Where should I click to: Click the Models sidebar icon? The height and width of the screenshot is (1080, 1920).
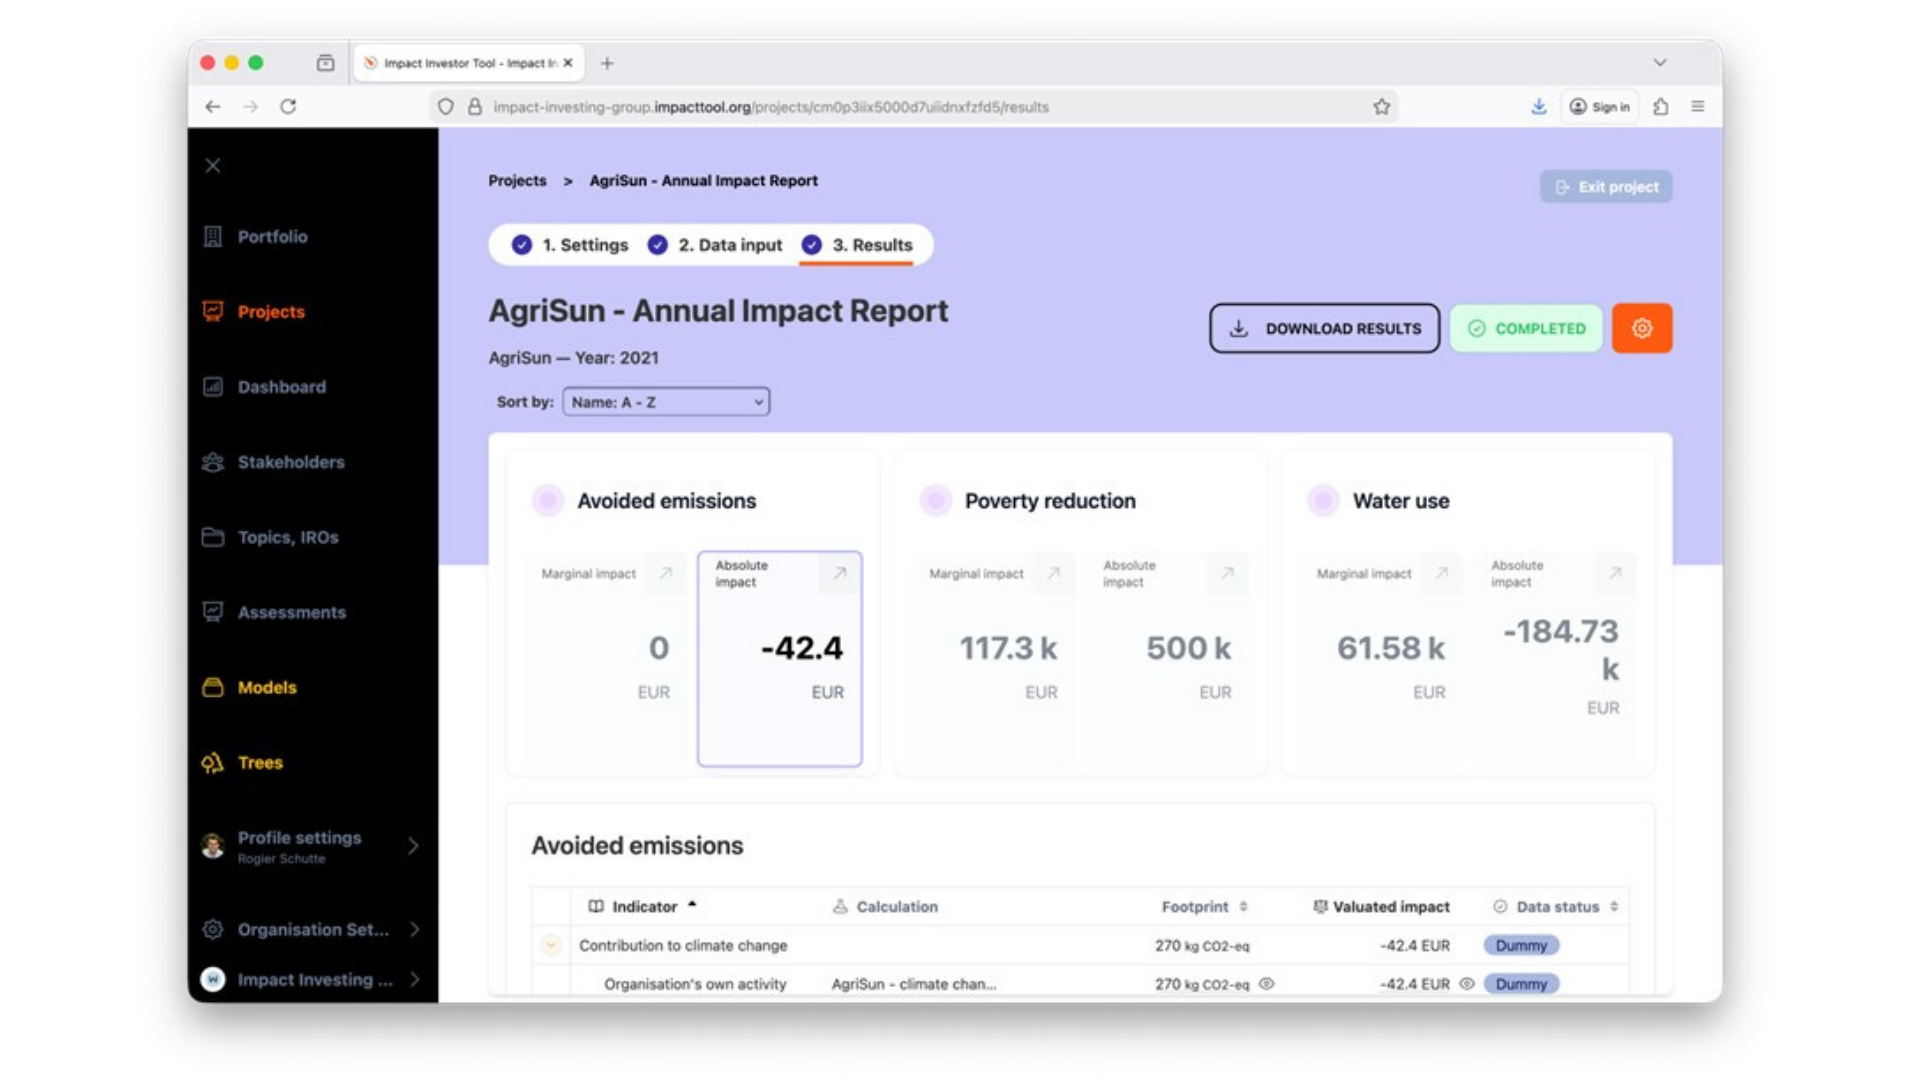213,687
